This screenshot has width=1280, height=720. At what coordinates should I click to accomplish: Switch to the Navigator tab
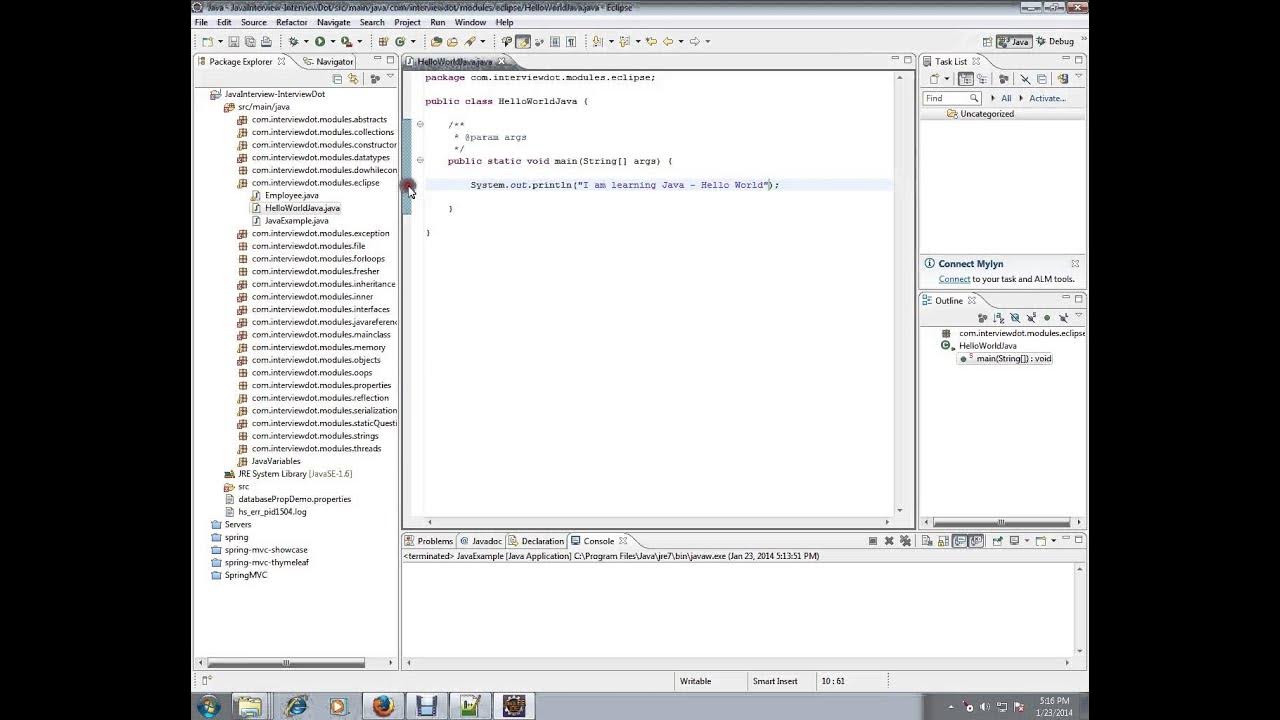(328, 61)
